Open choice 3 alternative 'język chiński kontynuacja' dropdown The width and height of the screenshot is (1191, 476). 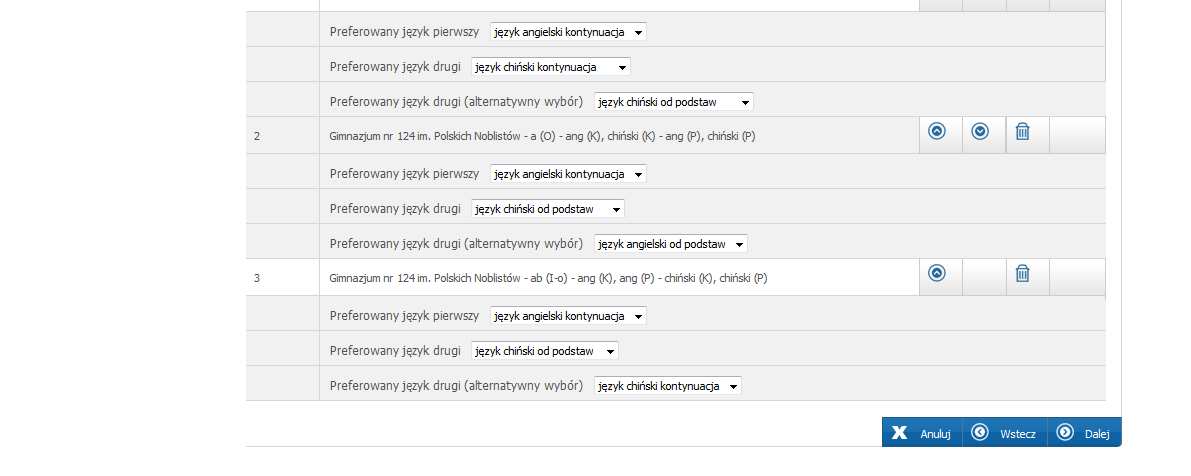(668, 386)
